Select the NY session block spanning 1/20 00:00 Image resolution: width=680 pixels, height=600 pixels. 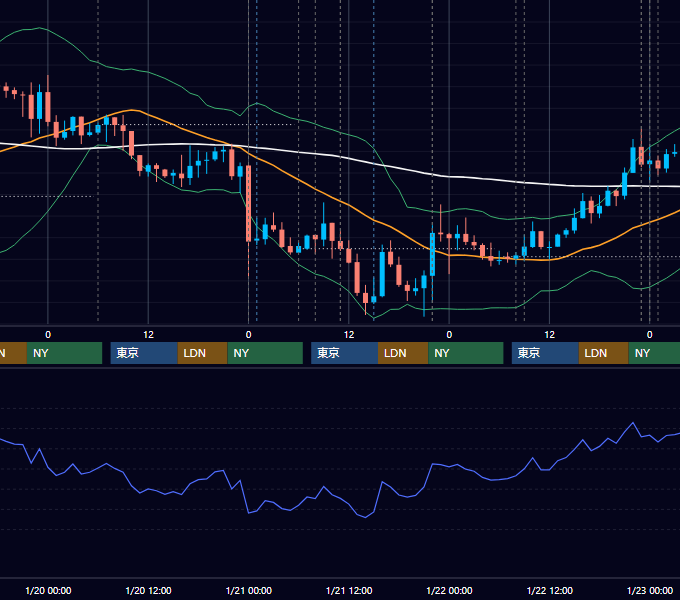point(64,353)
